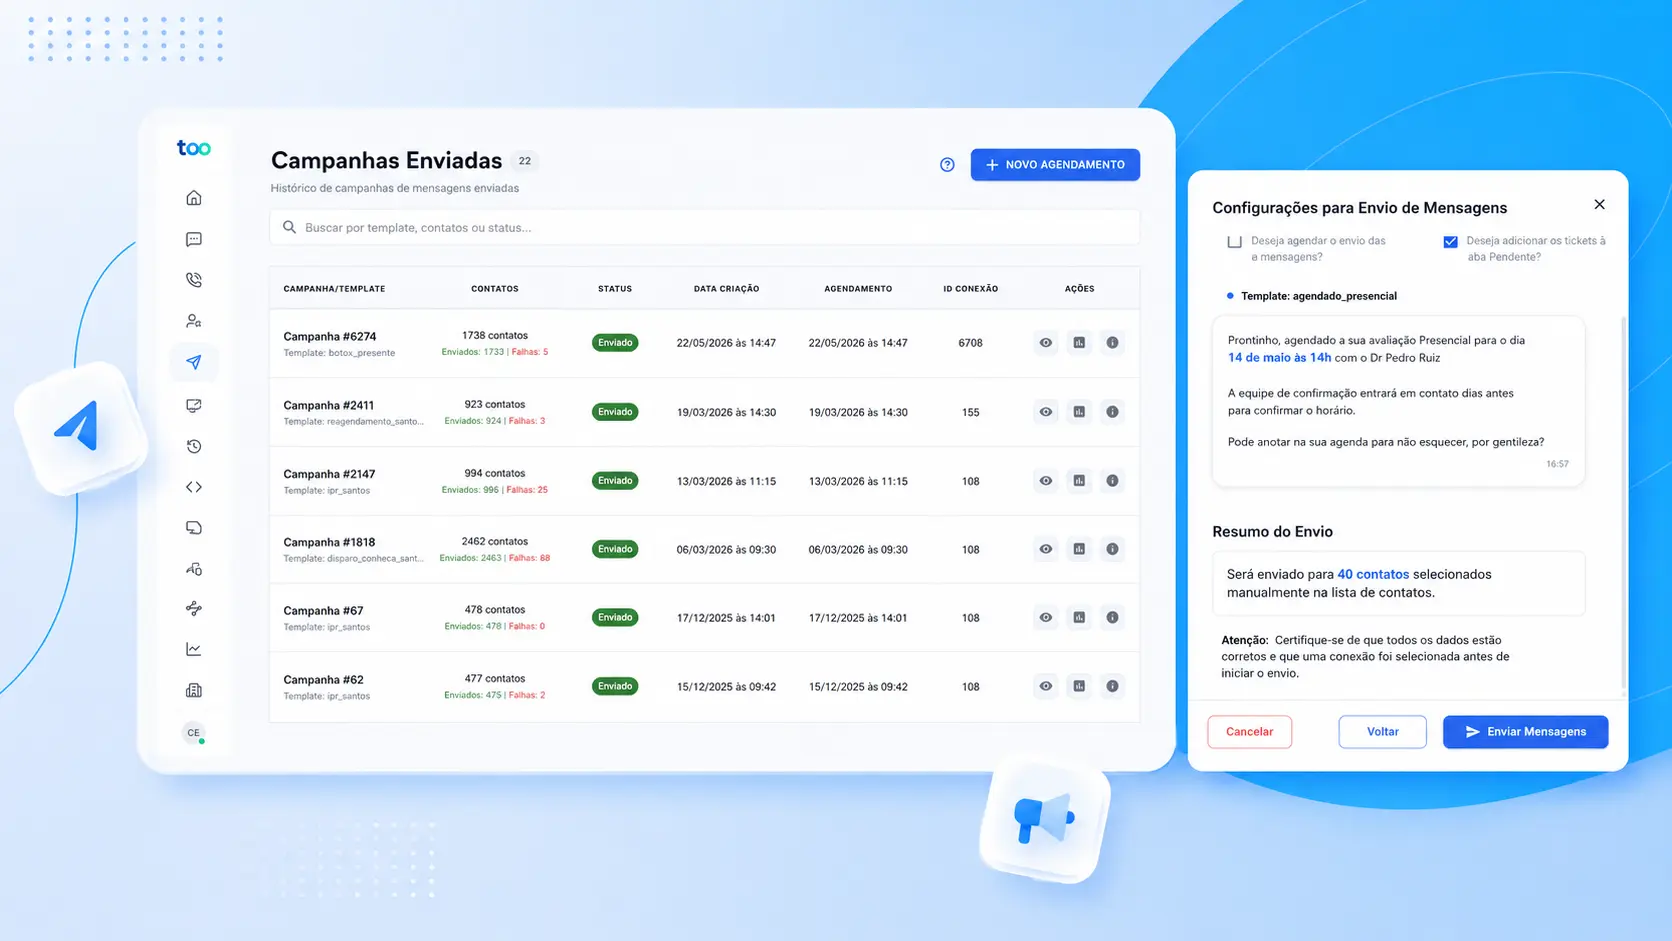This screenshot has width=1672, height=941.
Task: Close the Configurações para Envio panel
Action: 1600,205
